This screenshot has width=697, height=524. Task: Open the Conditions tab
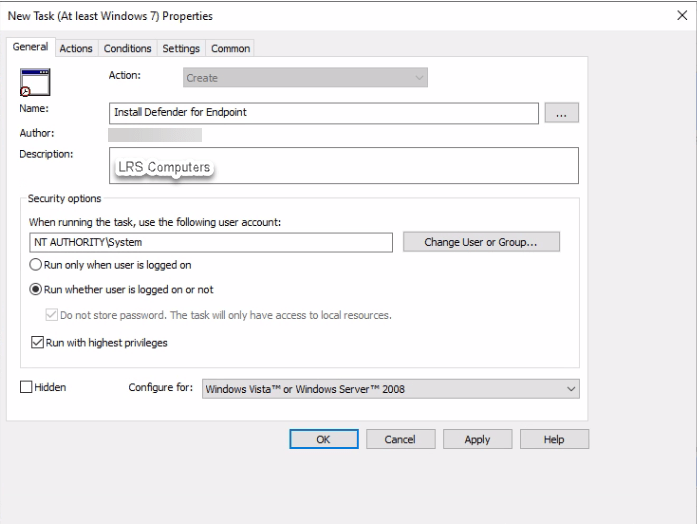[128, 48]
